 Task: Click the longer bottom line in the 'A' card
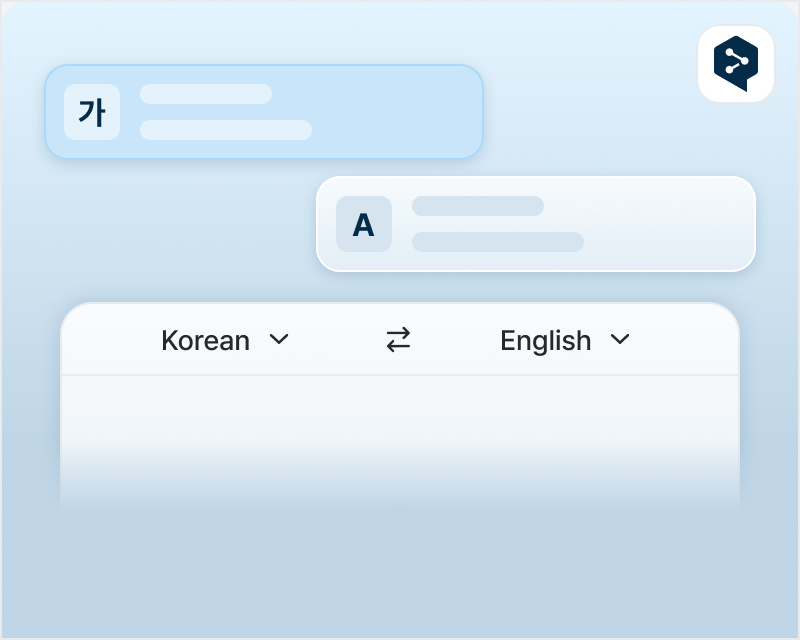tap(498, 242)
